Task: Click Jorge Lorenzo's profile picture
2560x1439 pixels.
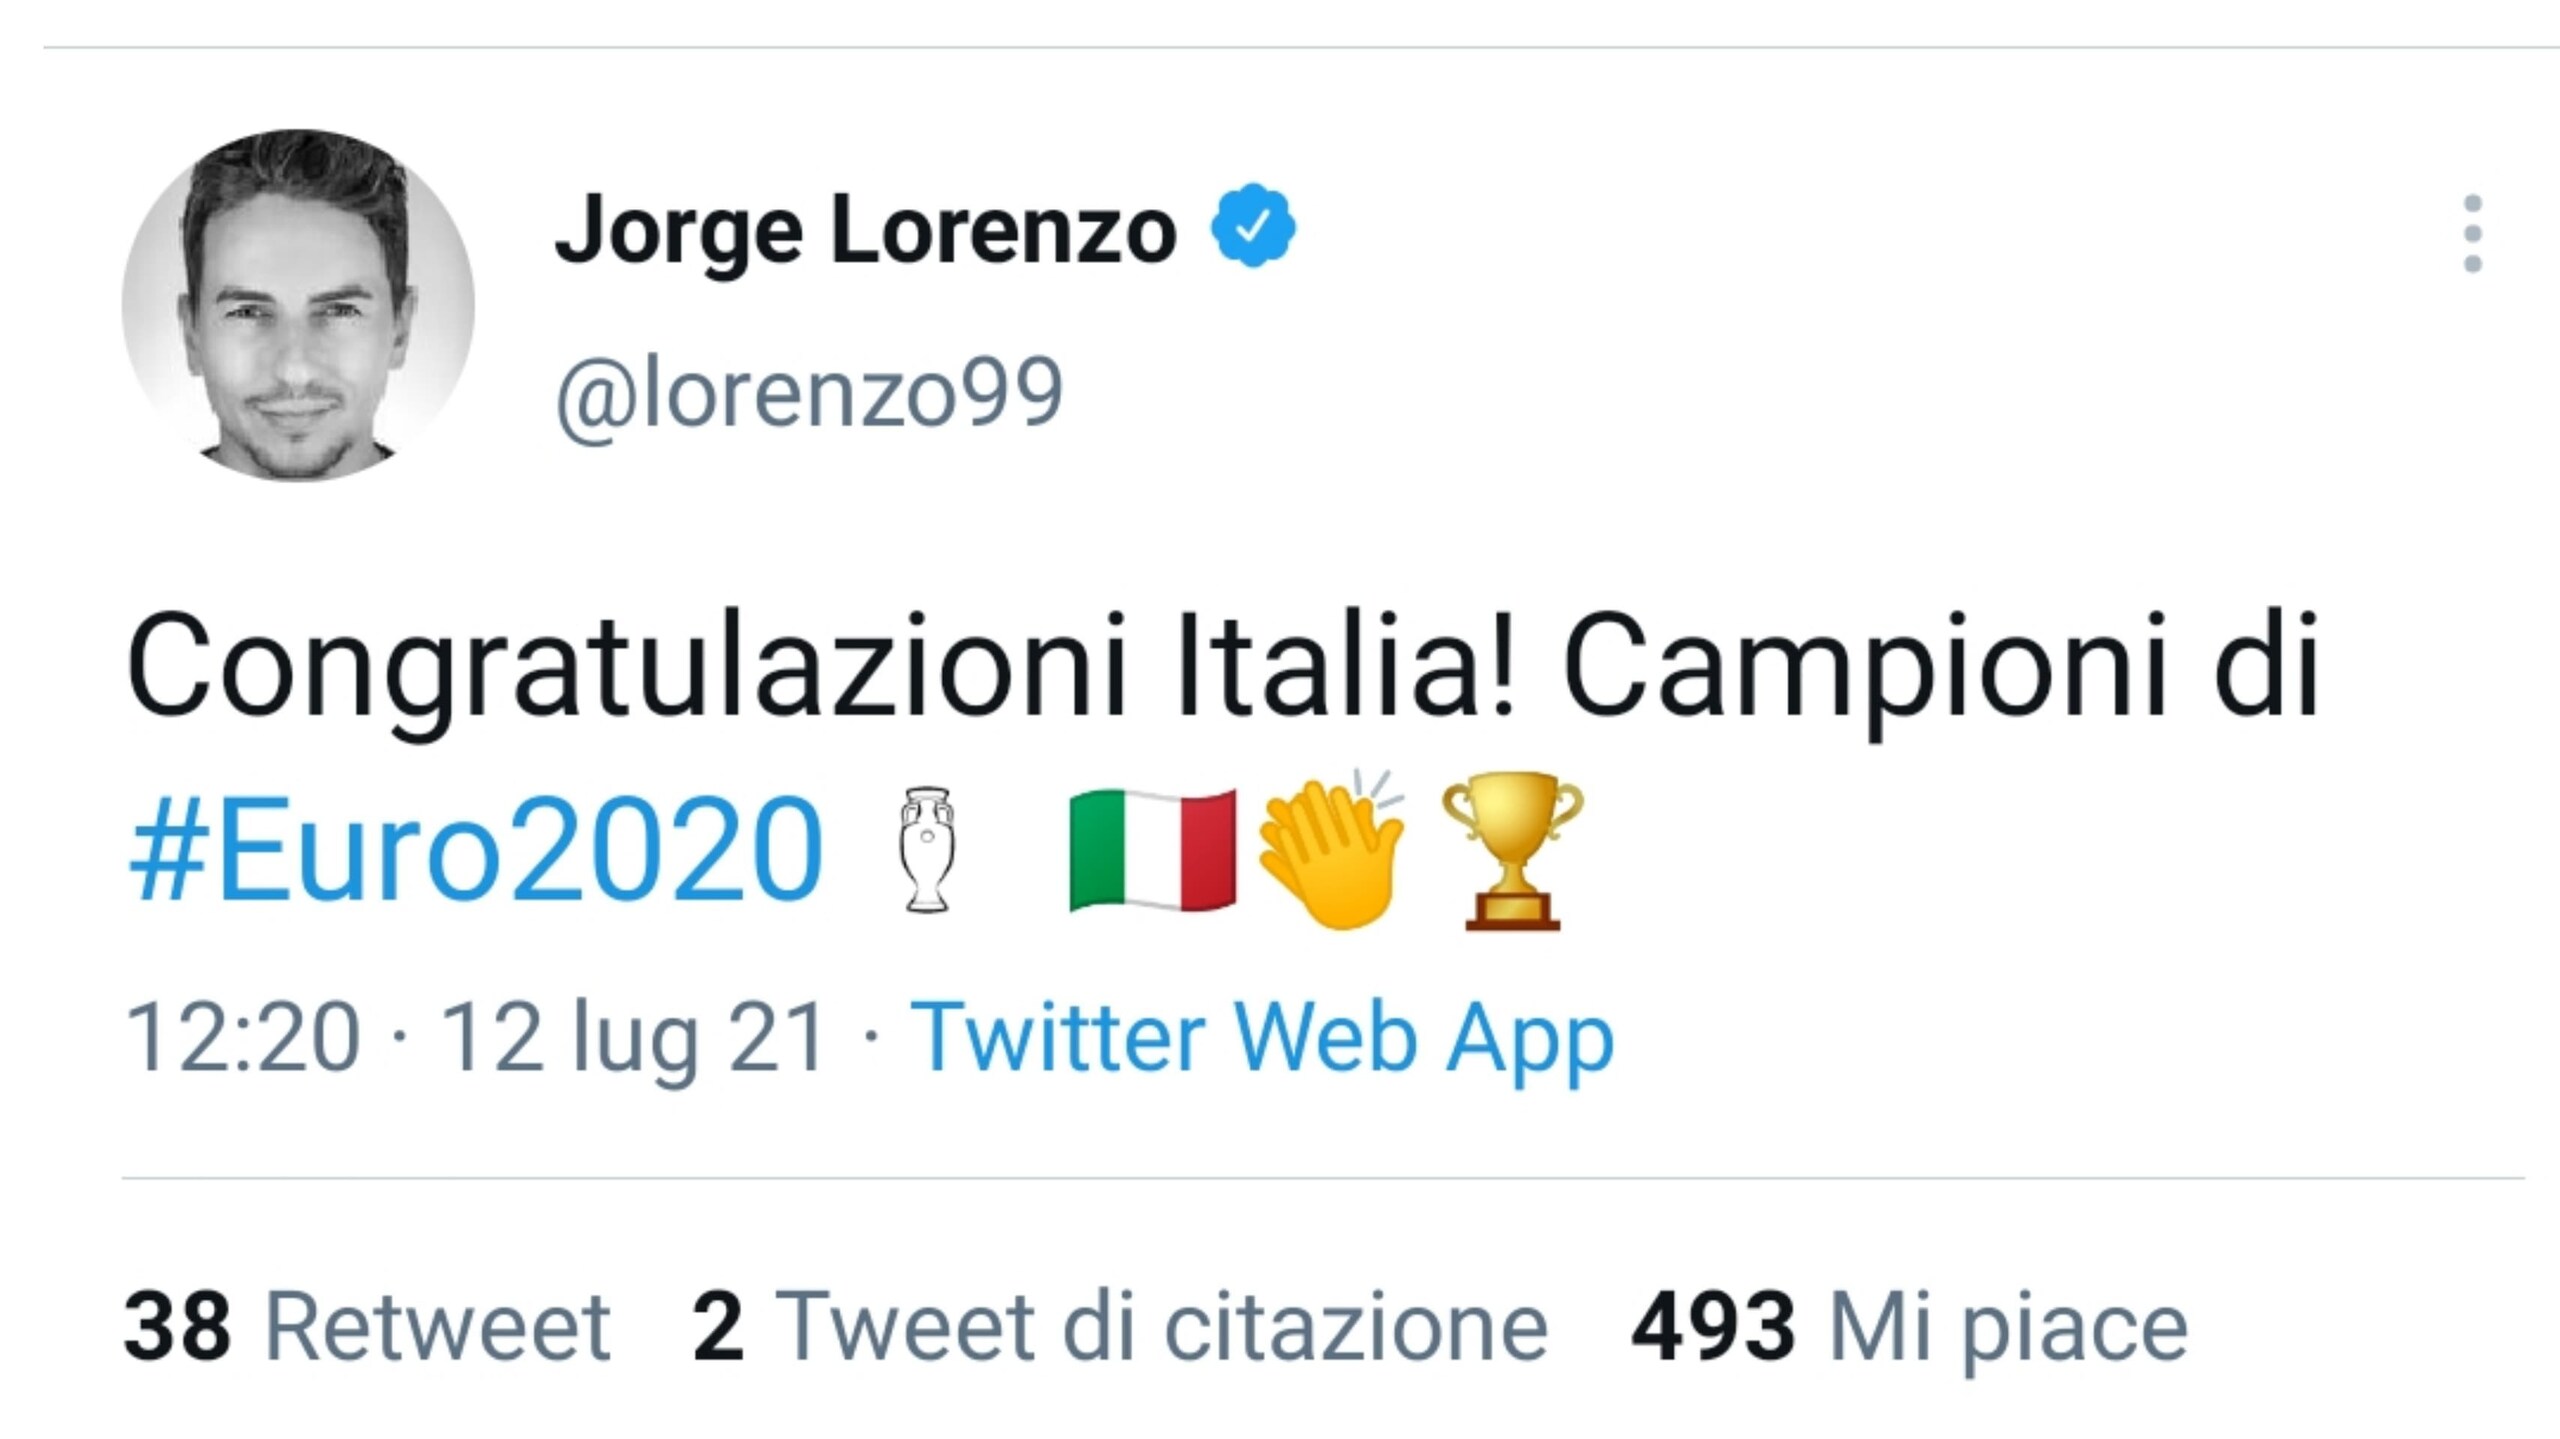Action: [298, 305]
